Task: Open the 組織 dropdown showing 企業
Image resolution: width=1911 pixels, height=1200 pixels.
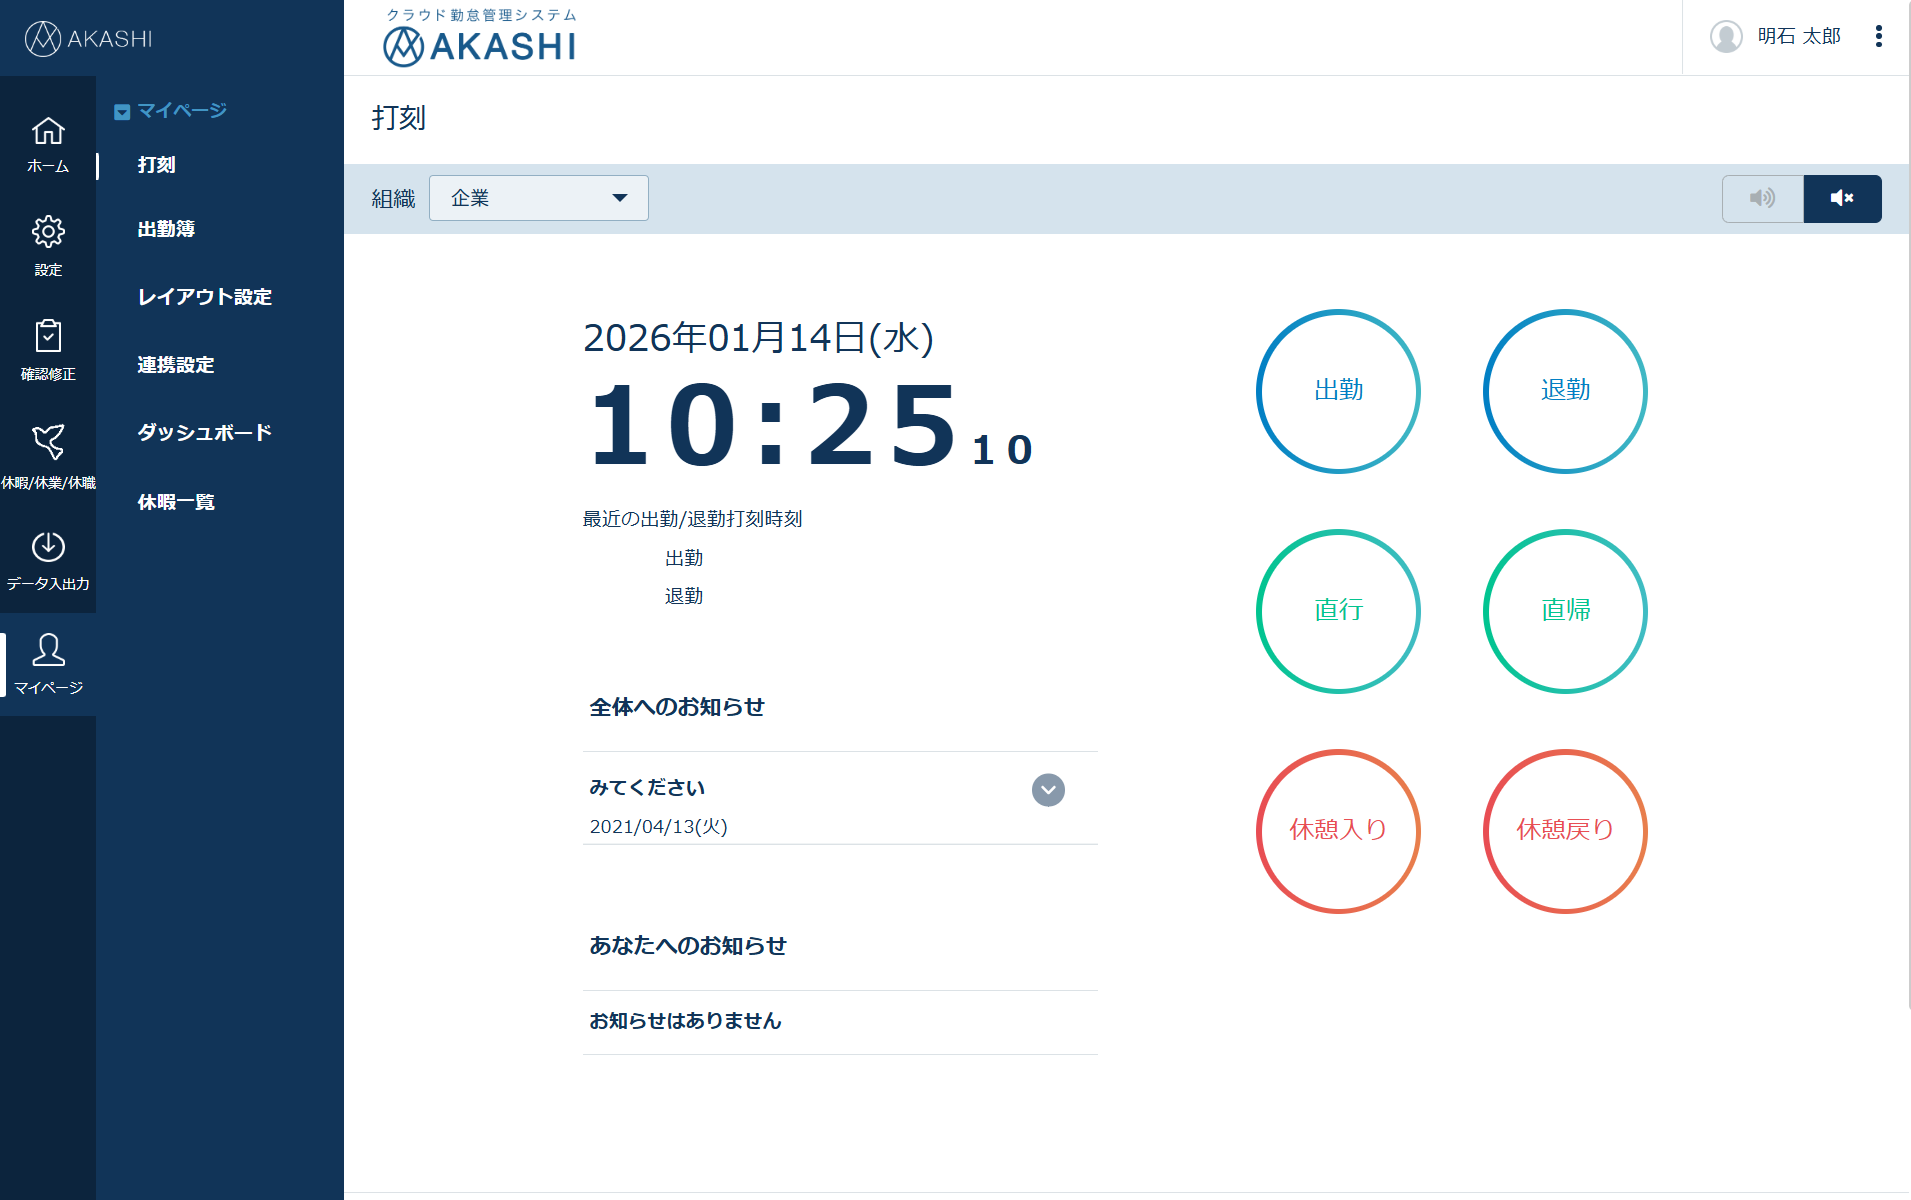Action: coord(538,197)
